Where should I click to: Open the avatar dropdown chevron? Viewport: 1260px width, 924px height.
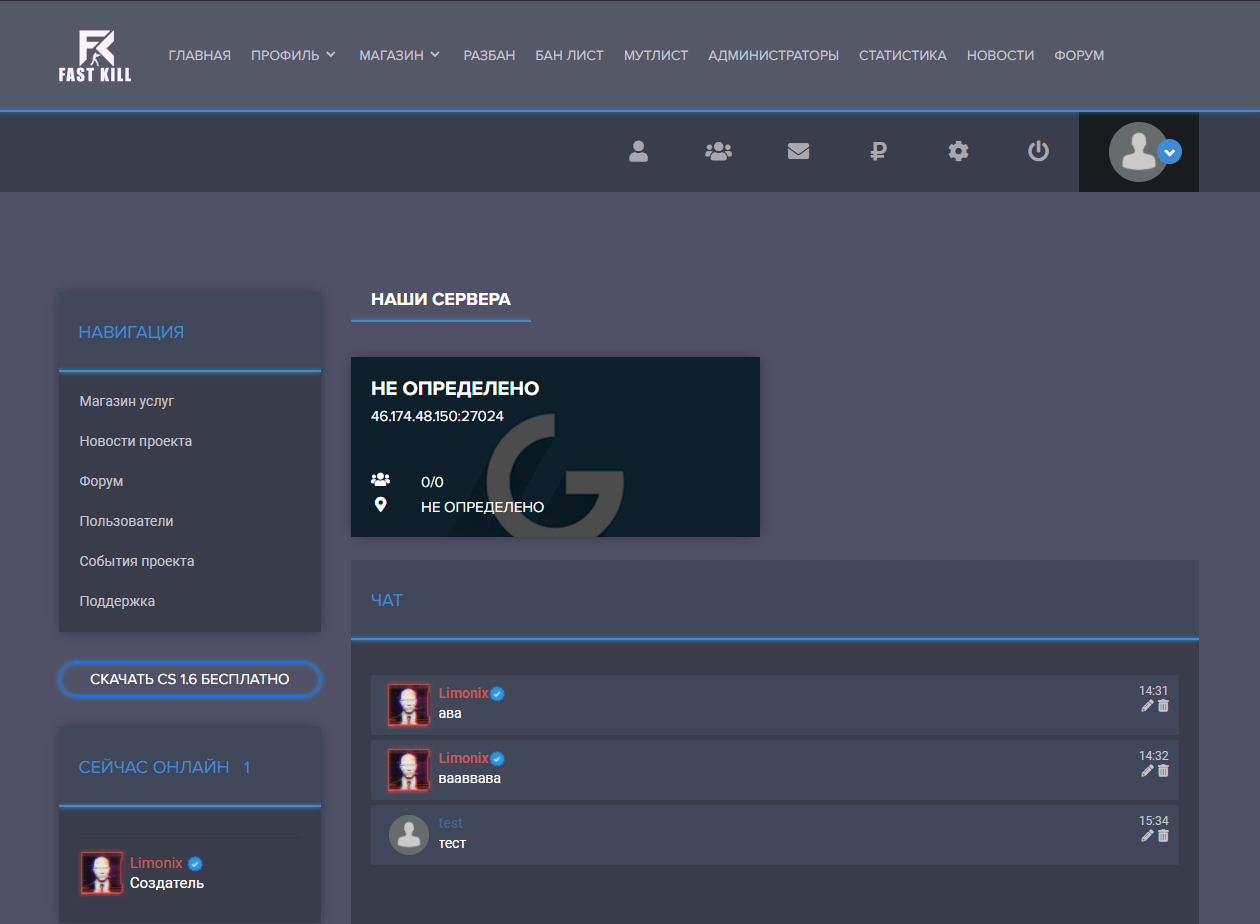tap(1169, 152)
